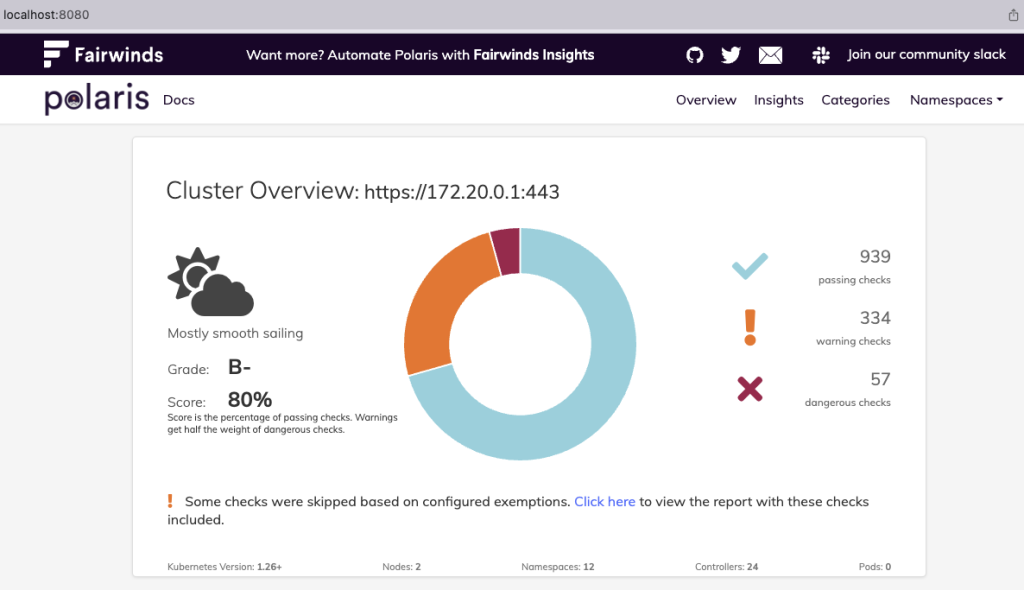Click the 'Click here' exemptions link
1024x590 pixels.
[604, 501]
